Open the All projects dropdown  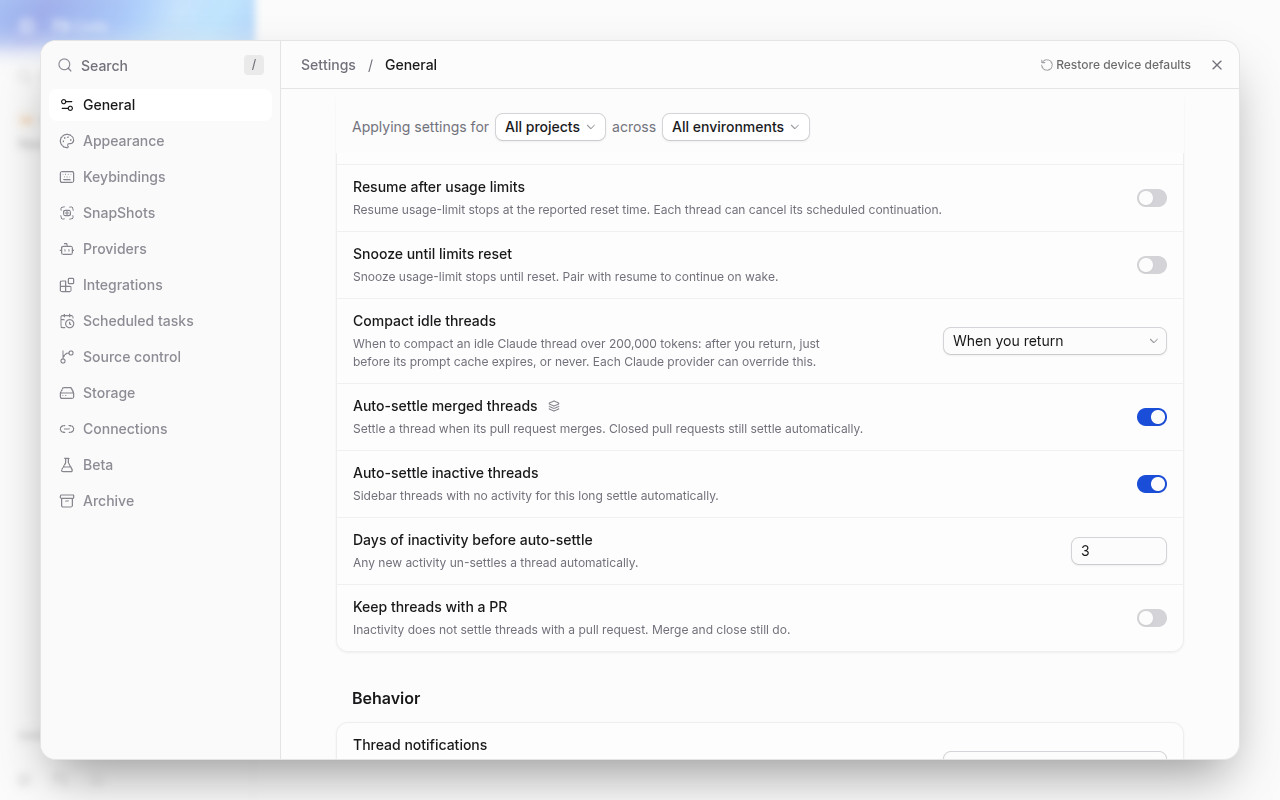550,127
